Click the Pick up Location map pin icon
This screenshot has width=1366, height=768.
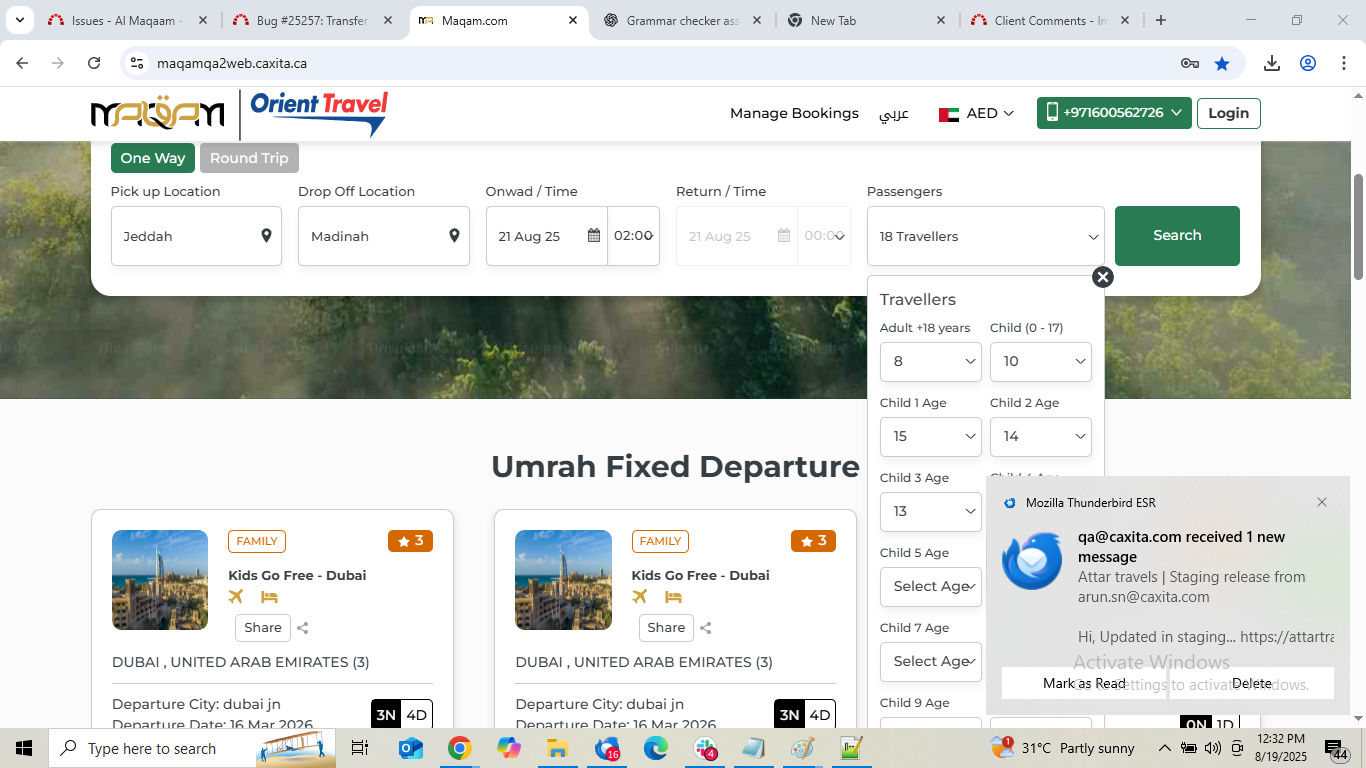tap(266, 236)
